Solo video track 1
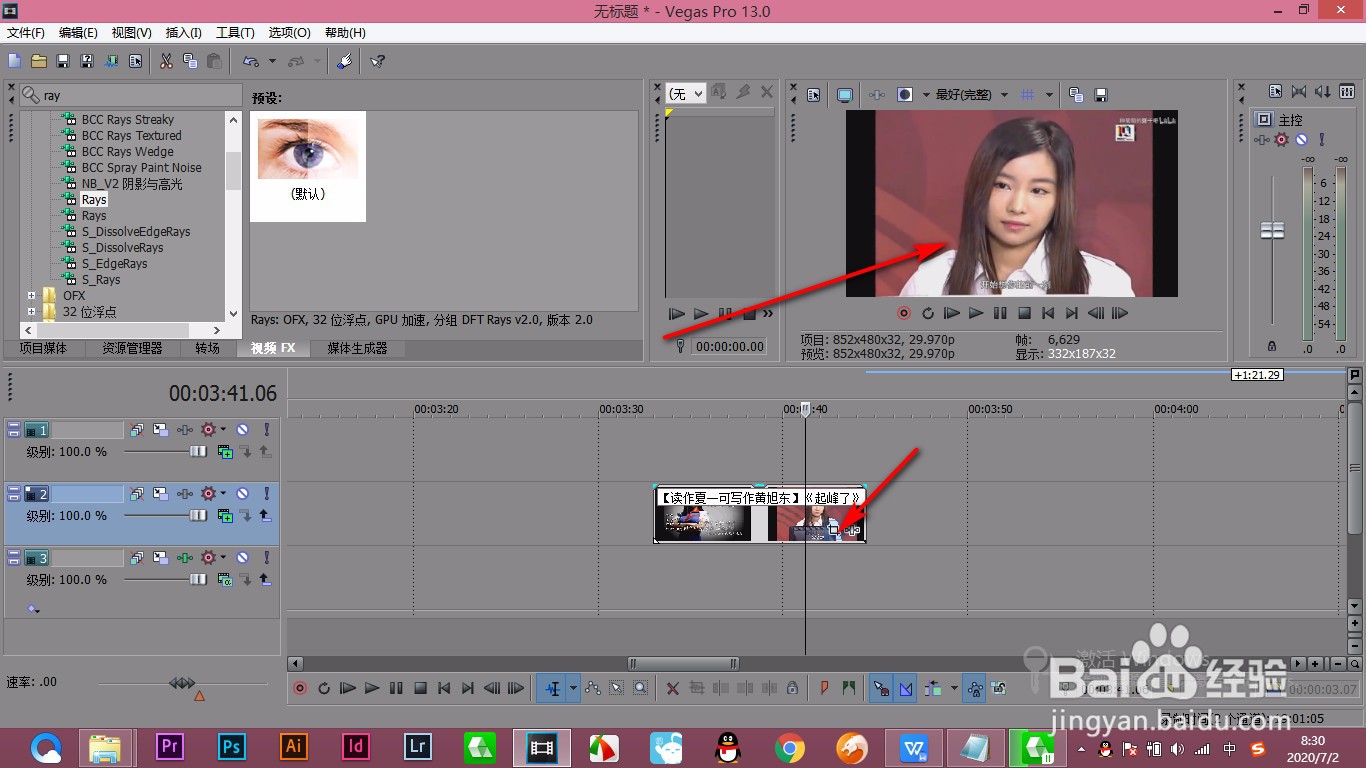This screenshot has height=768, width=1366. pyautogui.click(x=266, y=429)
